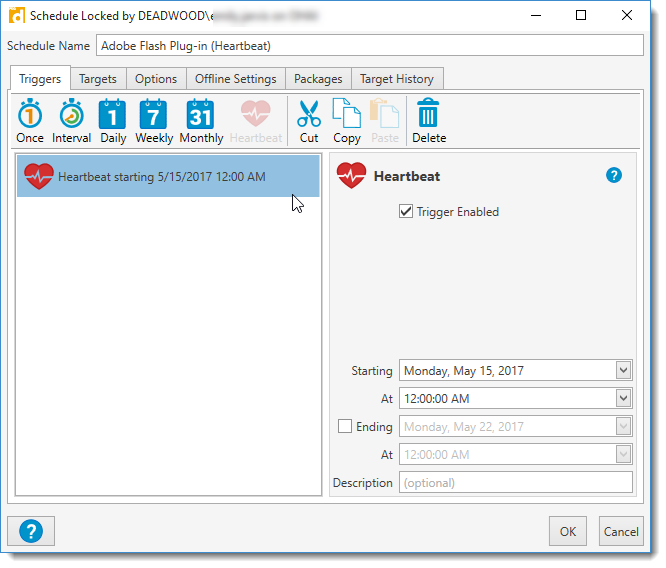This screenshot has width=666, height=568.
Task: Expand the starting At time dropdown
Action: point(624,399)
